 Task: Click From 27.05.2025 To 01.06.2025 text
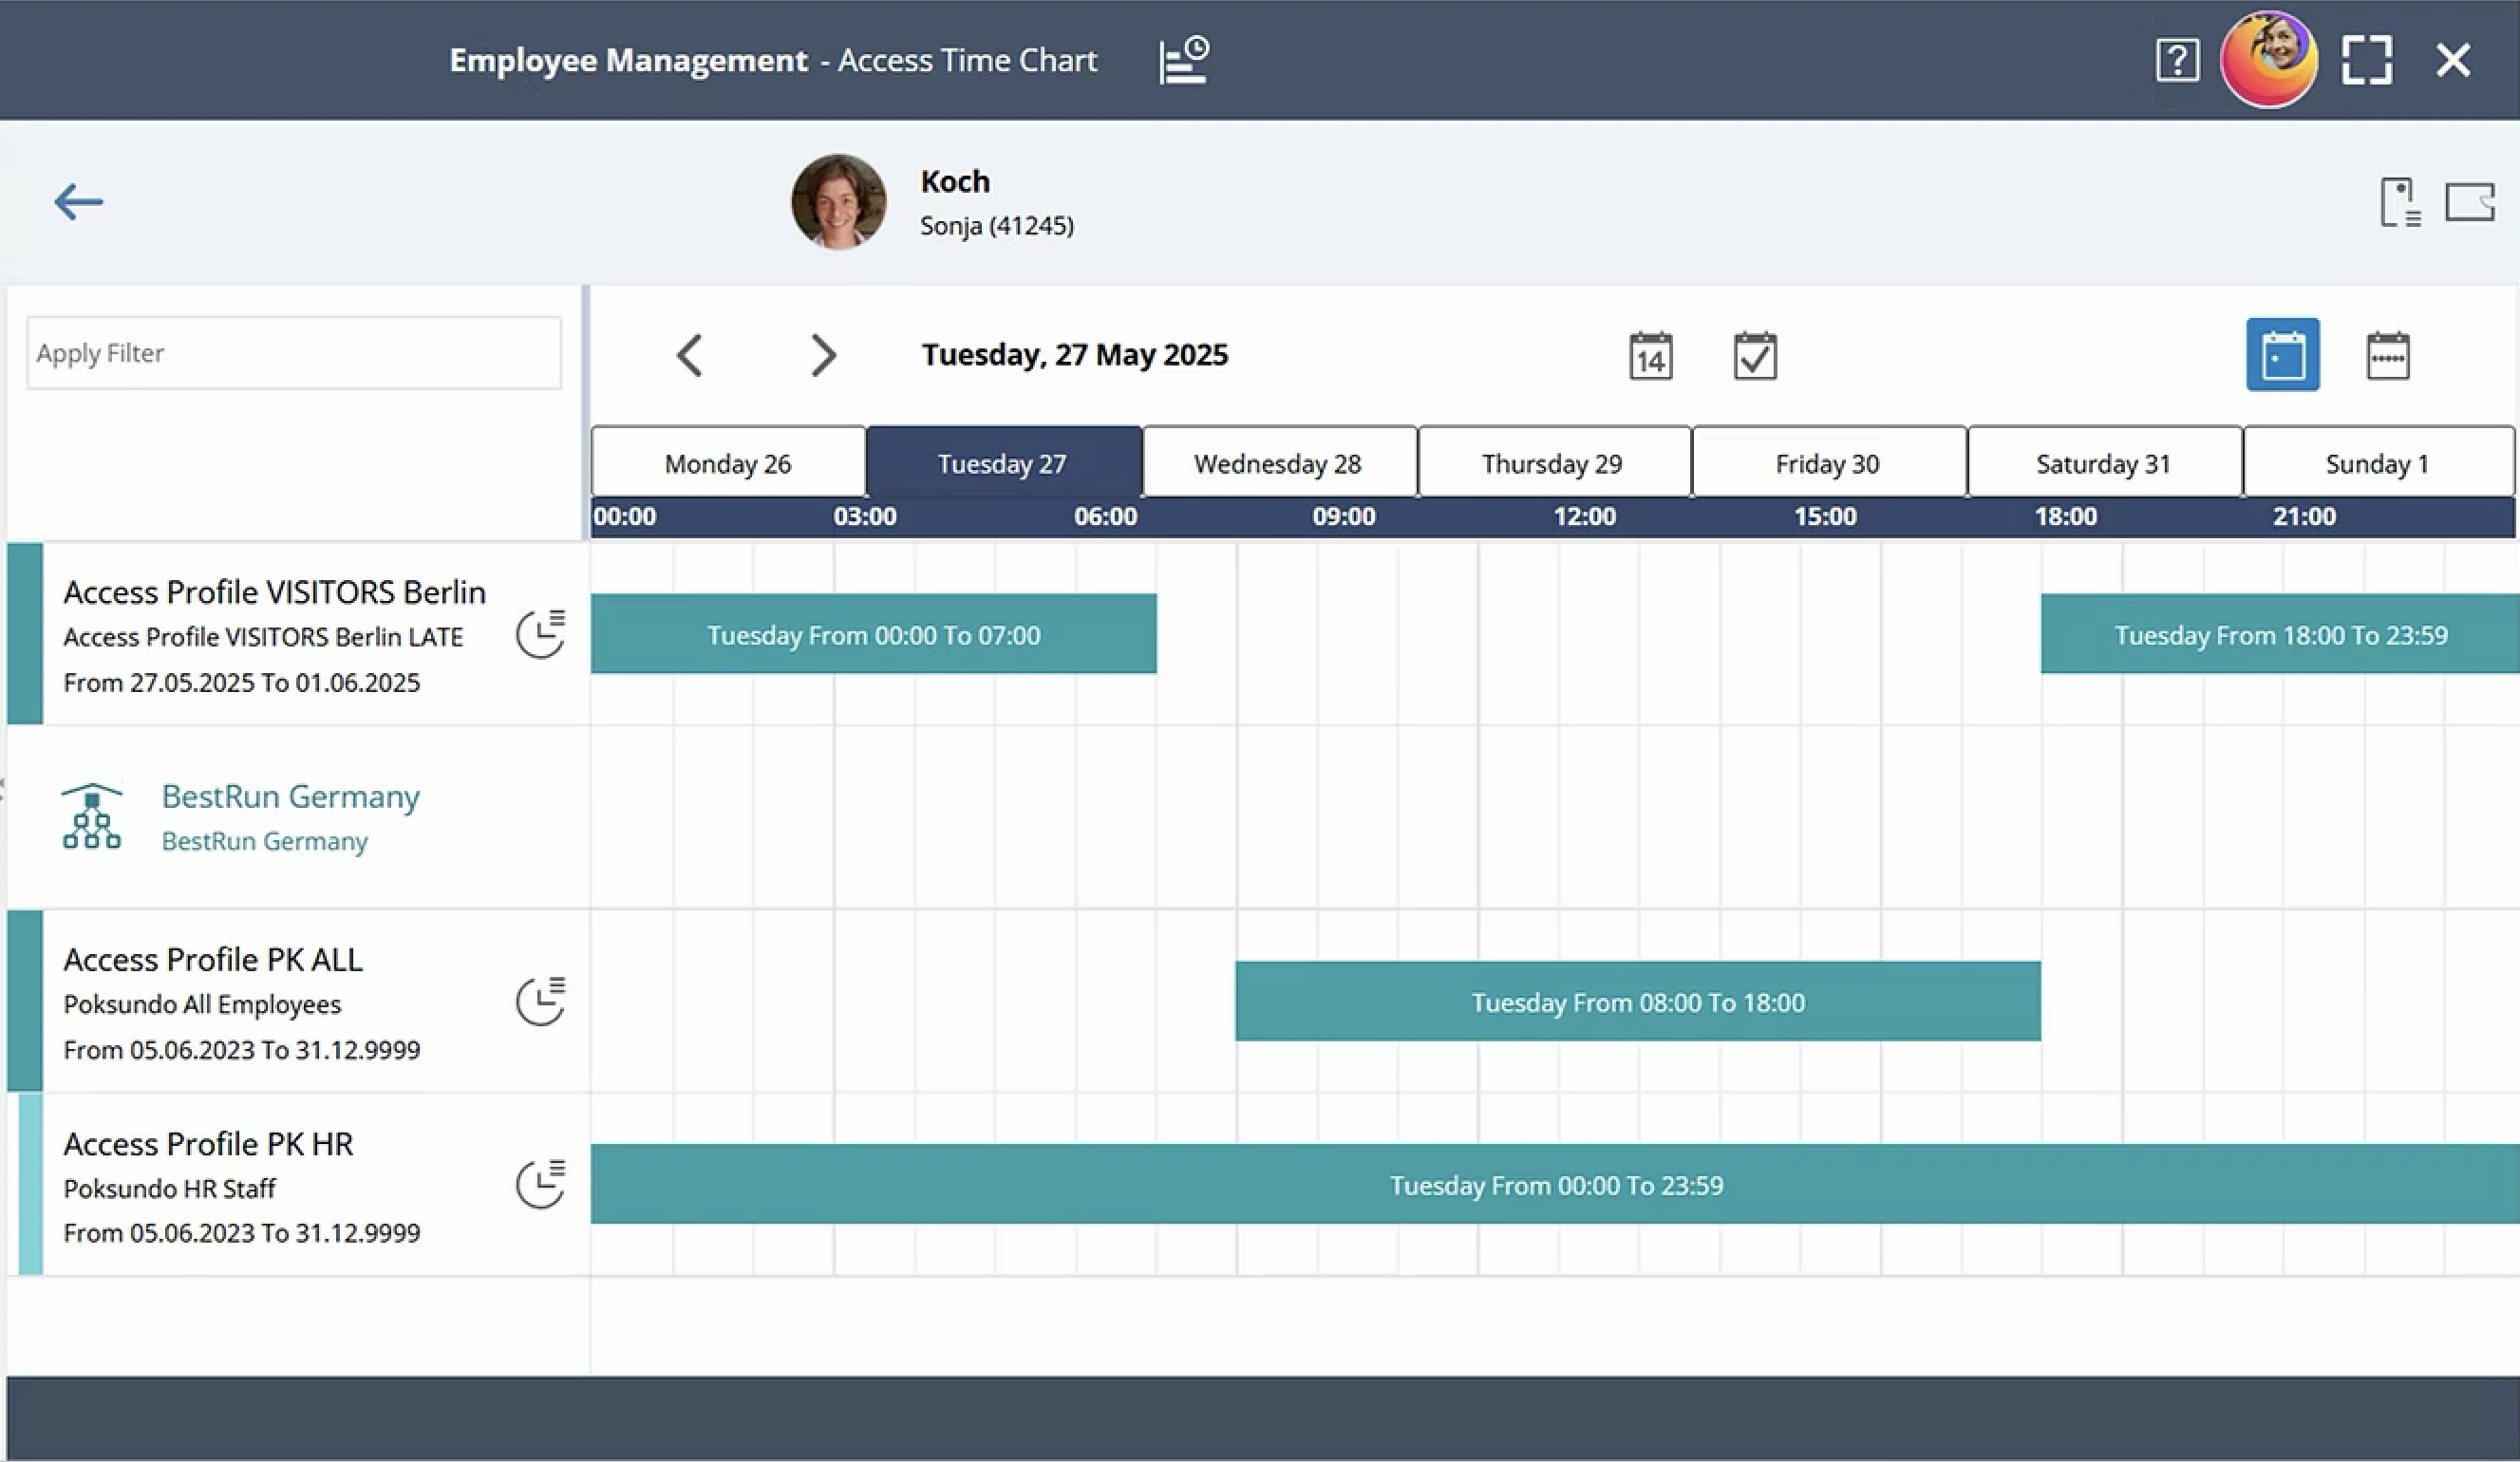[242, 682]
